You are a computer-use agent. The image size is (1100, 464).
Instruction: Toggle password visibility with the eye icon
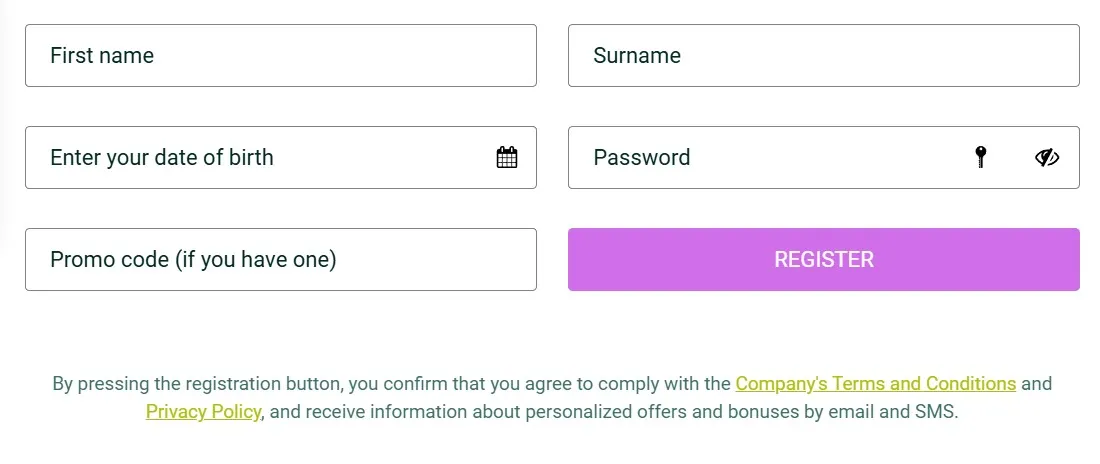[1047, 157]
